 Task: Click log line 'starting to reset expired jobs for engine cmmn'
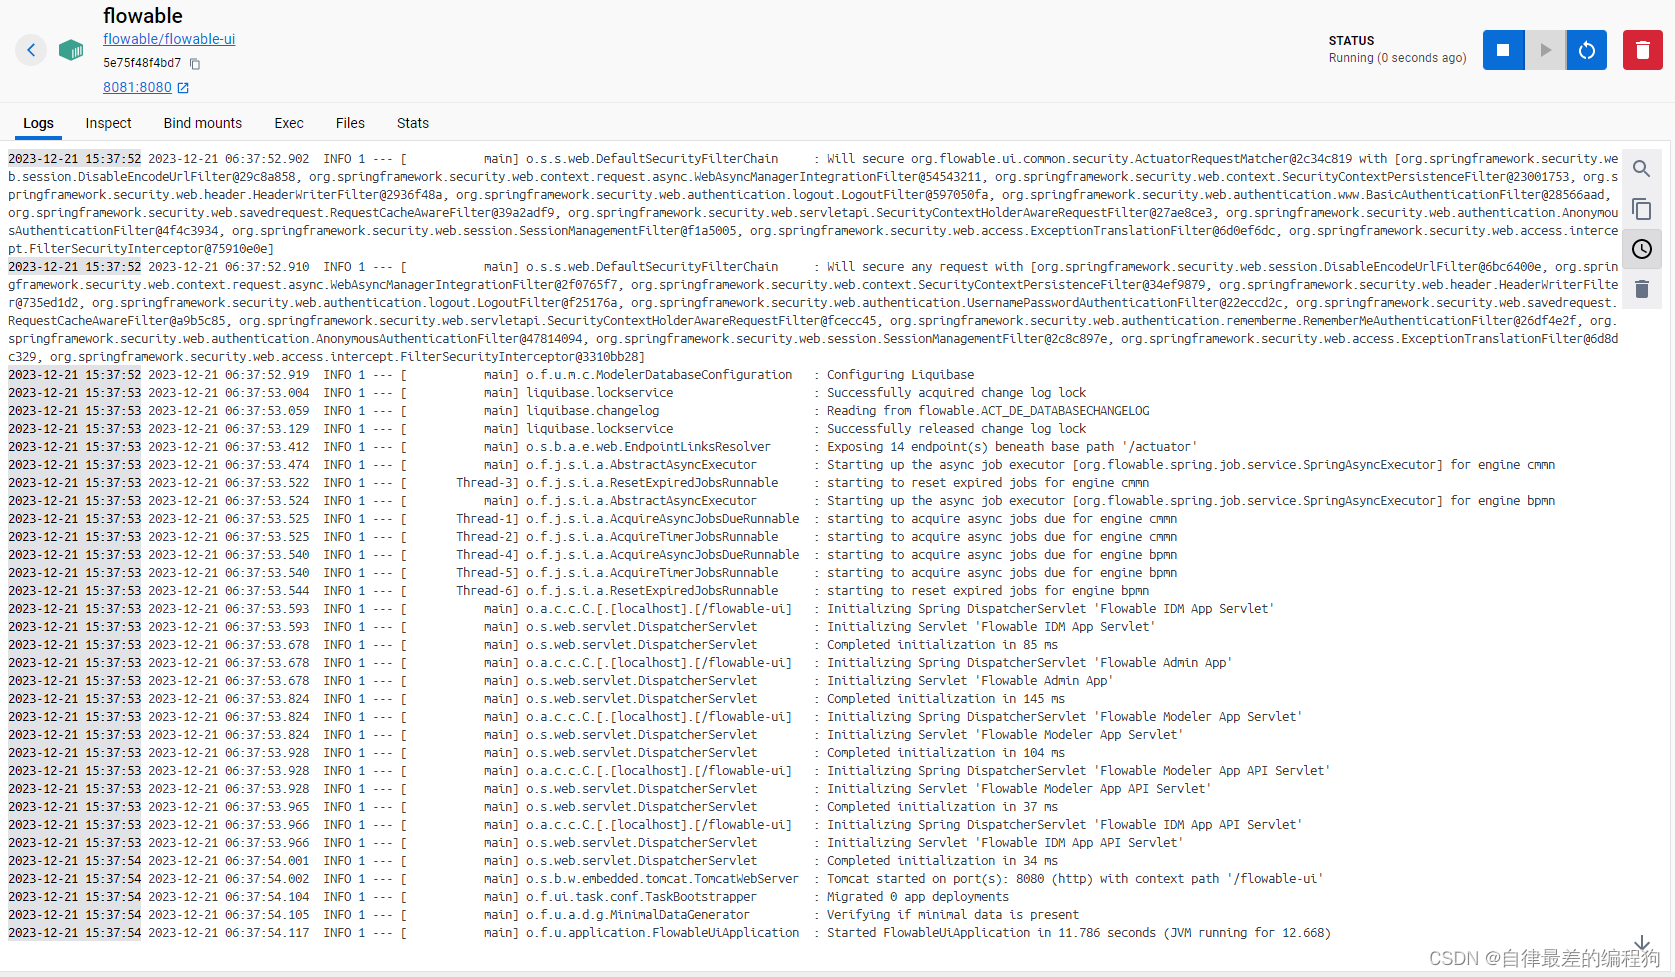click(x=988, y=483)
